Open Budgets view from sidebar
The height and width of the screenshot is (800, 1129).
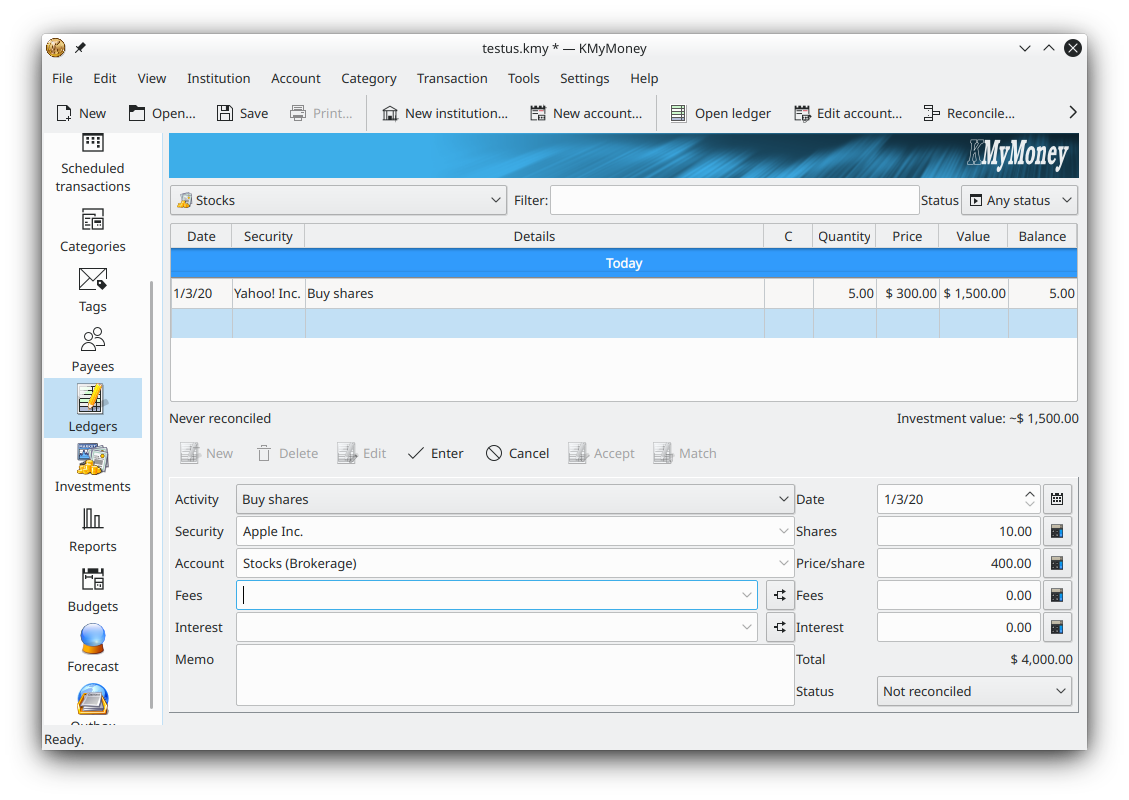coord(92,588)
